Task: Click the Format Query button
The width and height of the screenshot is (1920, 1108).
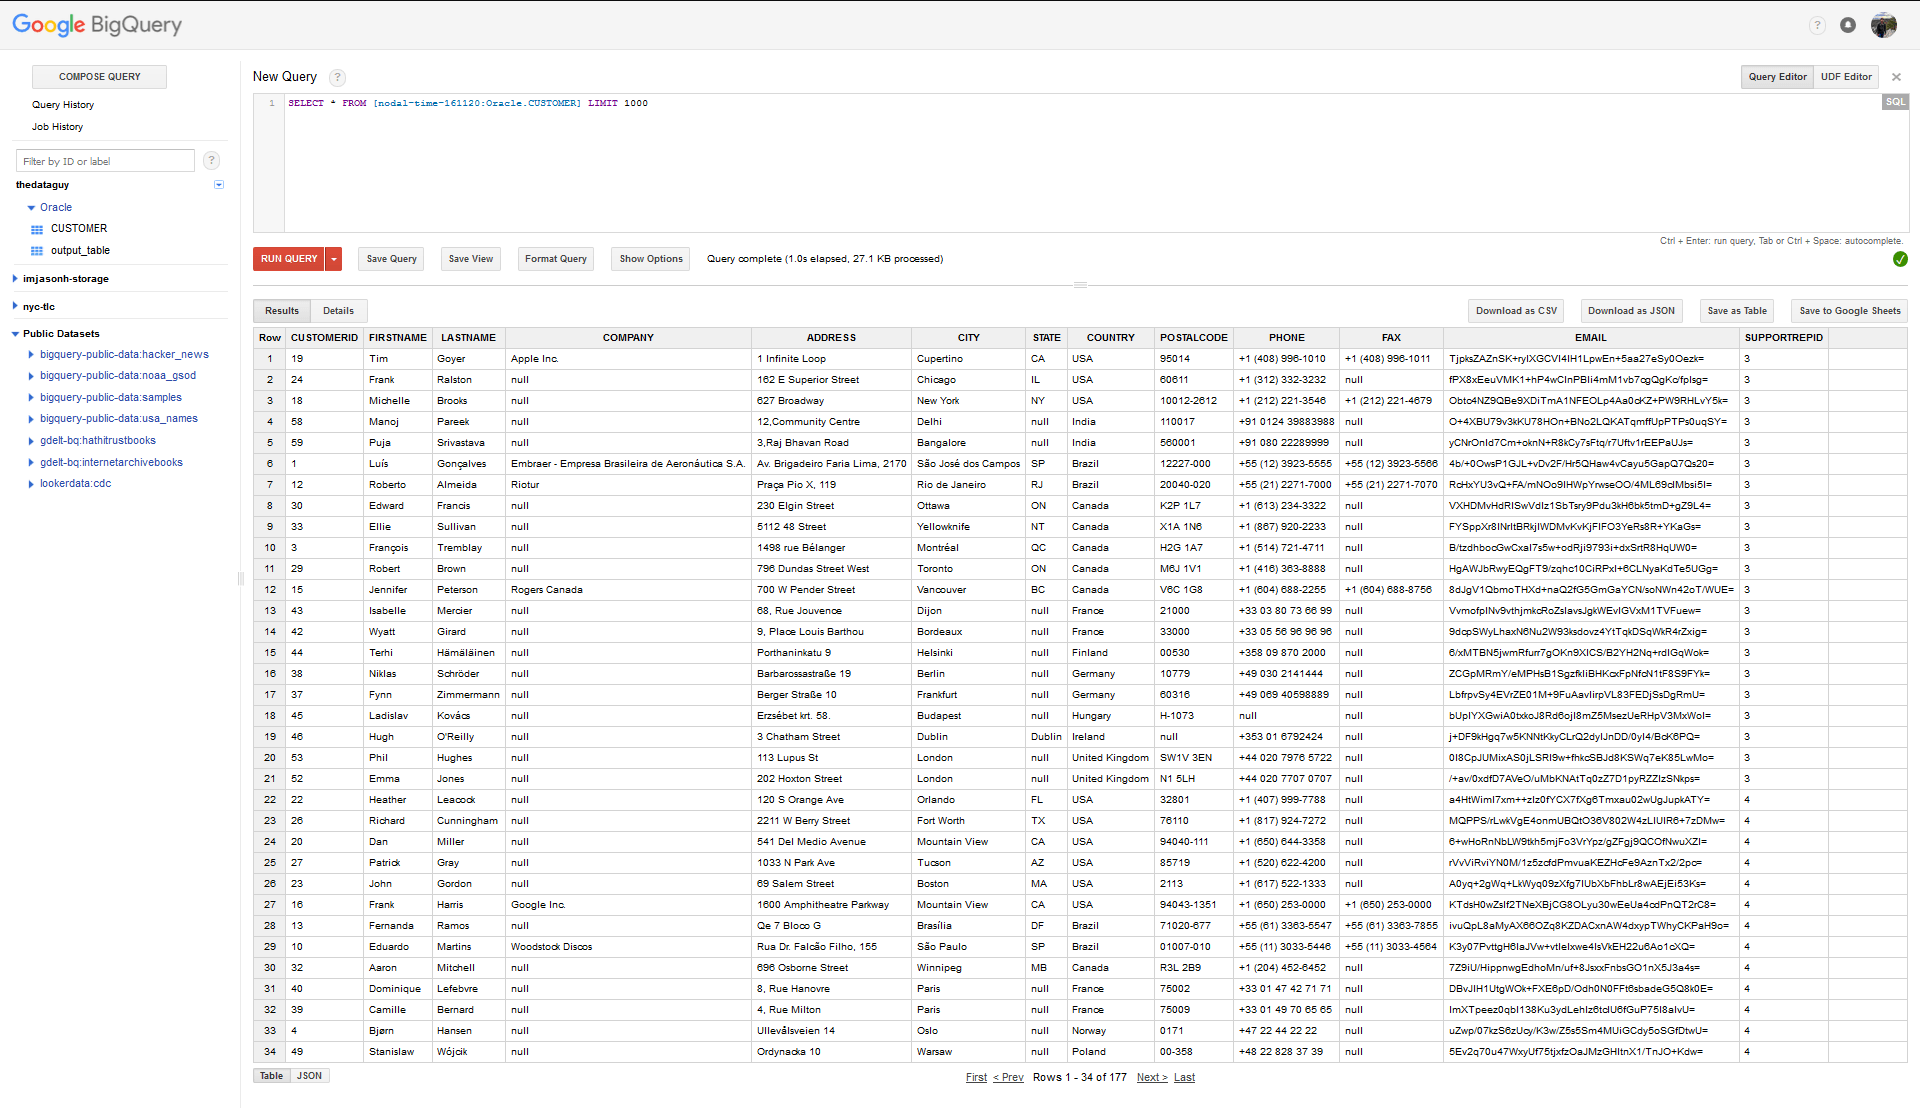Action: pos(555,259)
